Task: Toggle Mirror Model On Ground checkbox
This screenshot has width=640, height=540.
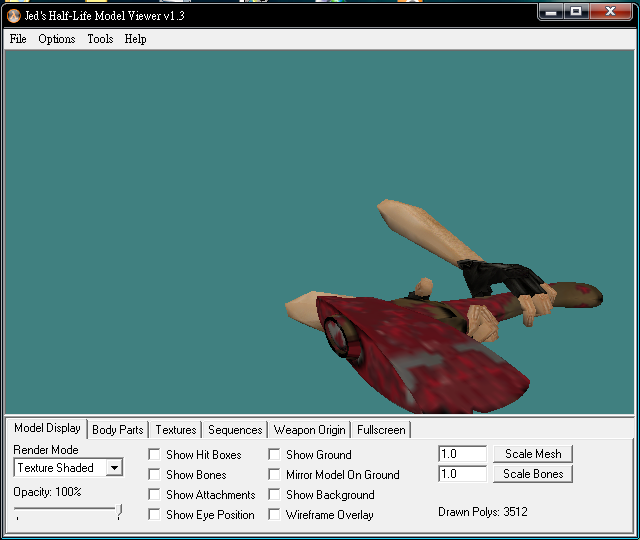Action: (x=274, y=475)
